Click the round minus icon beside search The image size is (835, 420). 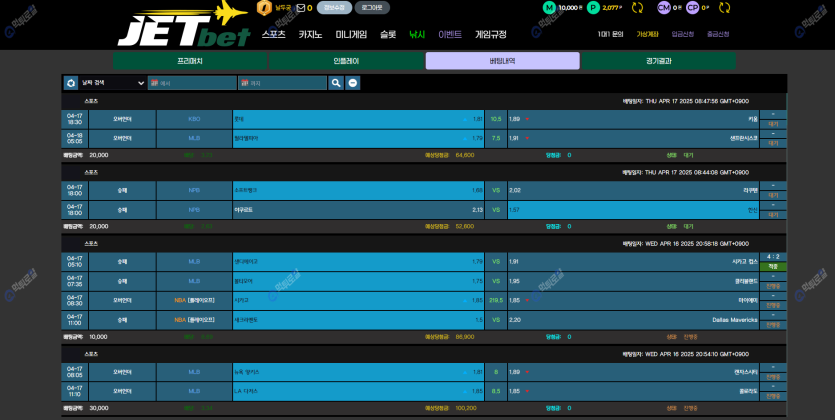pos(353,83)
